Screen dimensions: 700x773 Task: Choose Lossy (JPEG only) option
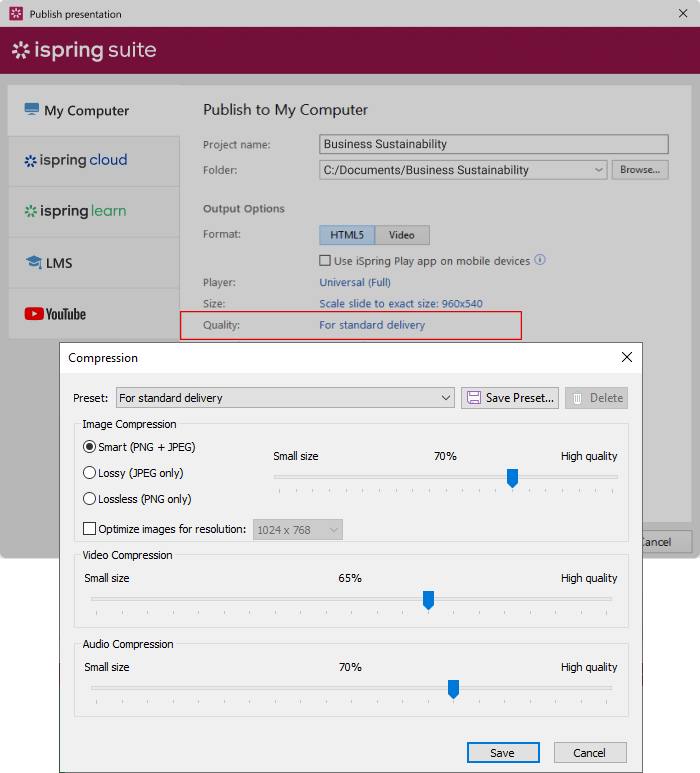90,473
